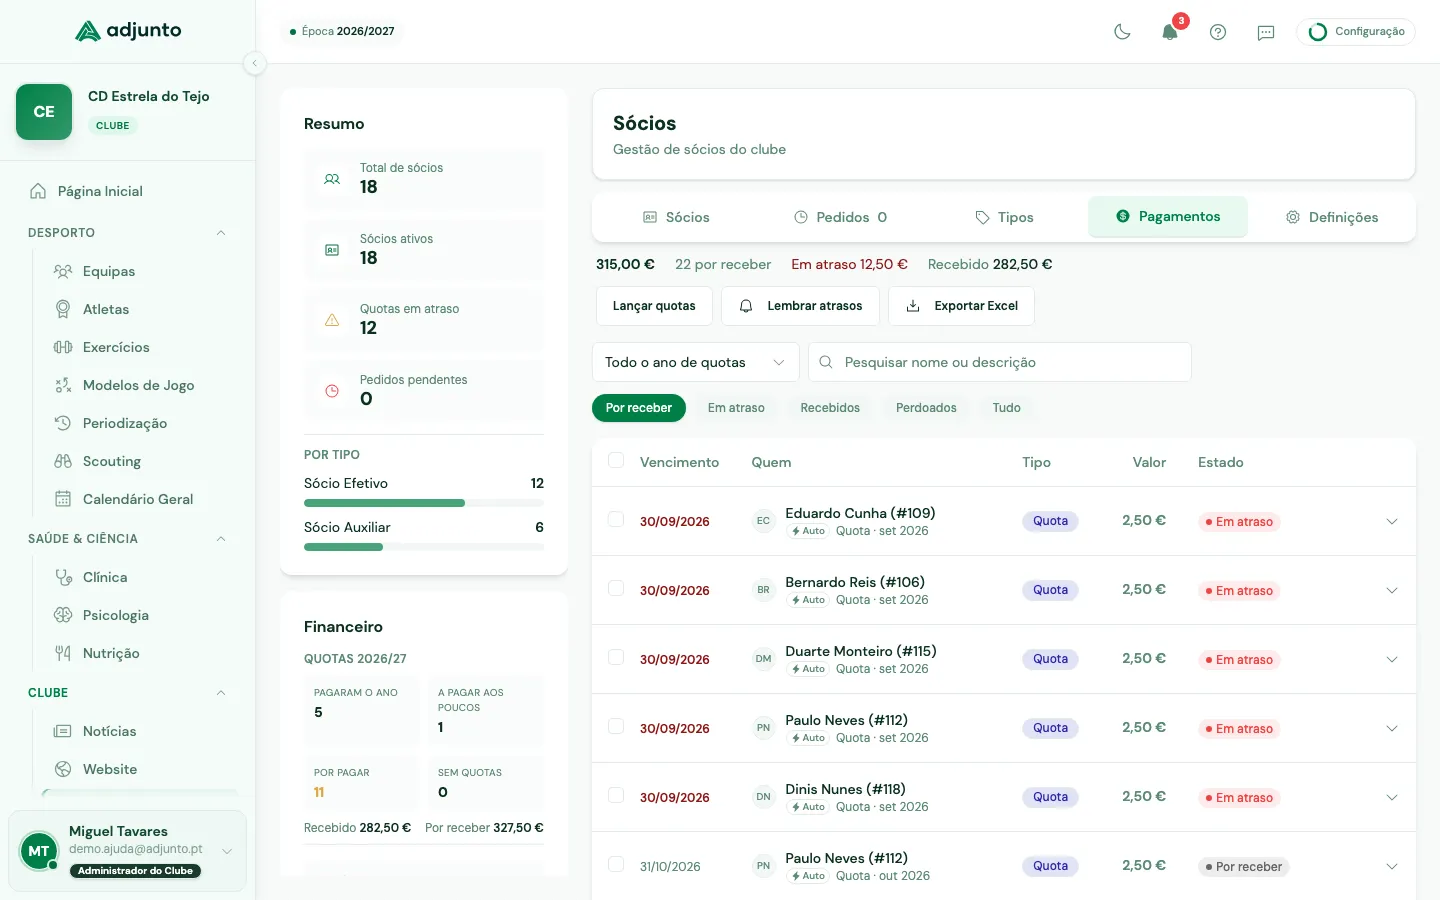This screenshot has width=1440, height=900.
Task: Open notifications bell icon
Action: click(1170, 32)
